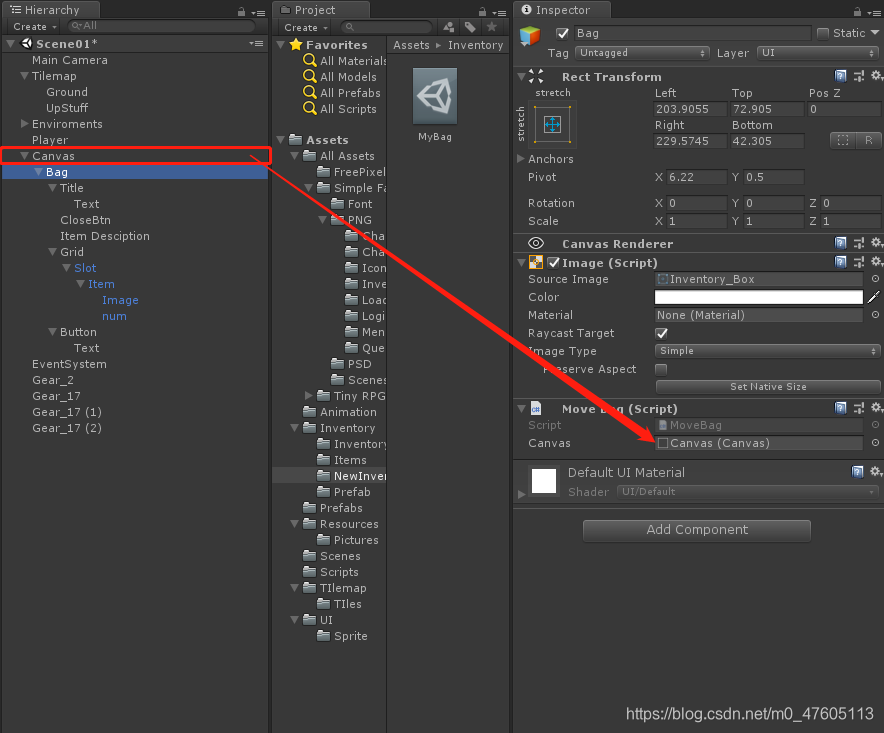Expand the Anchors foldout
Screen dimensions: 884x733
pos(521,158)
